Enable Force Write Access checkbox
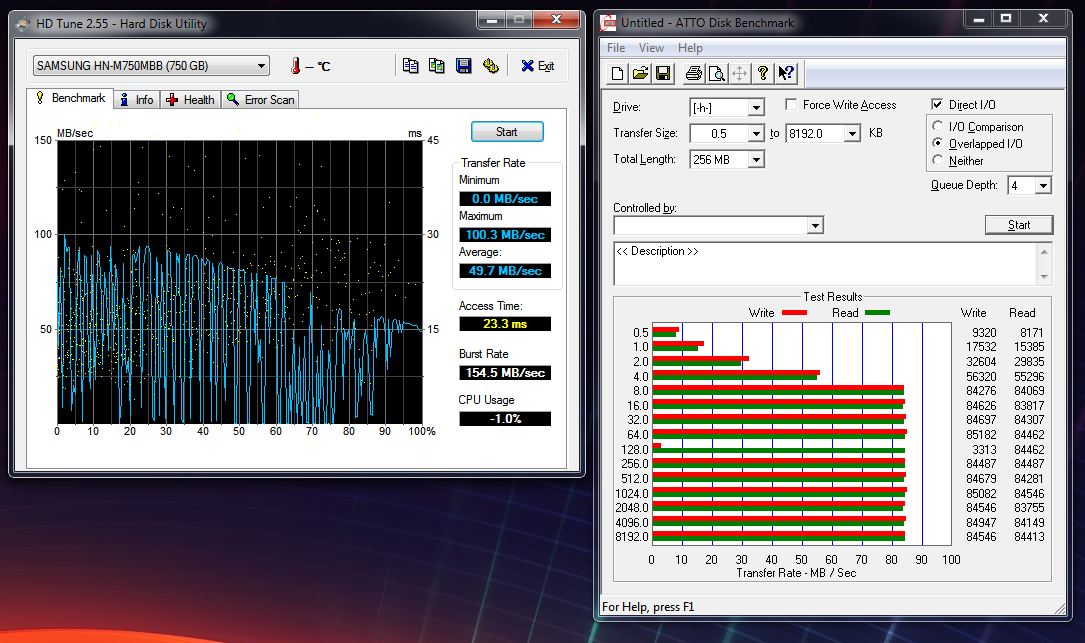This screenshot has width=1085, height=643. point(791,105)
